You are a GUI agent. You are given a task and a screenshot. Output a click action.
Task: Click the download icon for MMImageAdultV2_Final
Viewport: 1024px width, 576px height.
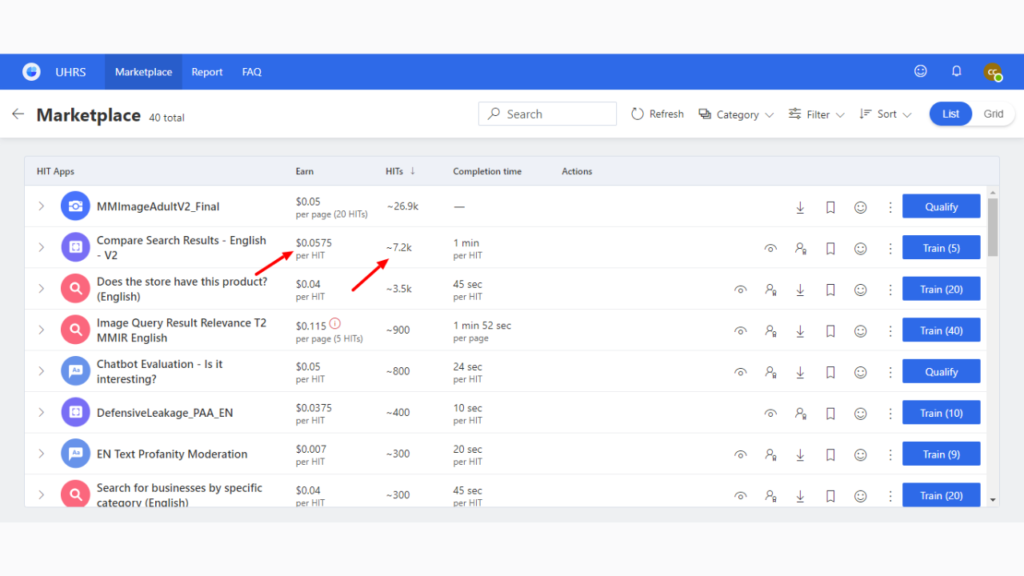coord(800,208)
